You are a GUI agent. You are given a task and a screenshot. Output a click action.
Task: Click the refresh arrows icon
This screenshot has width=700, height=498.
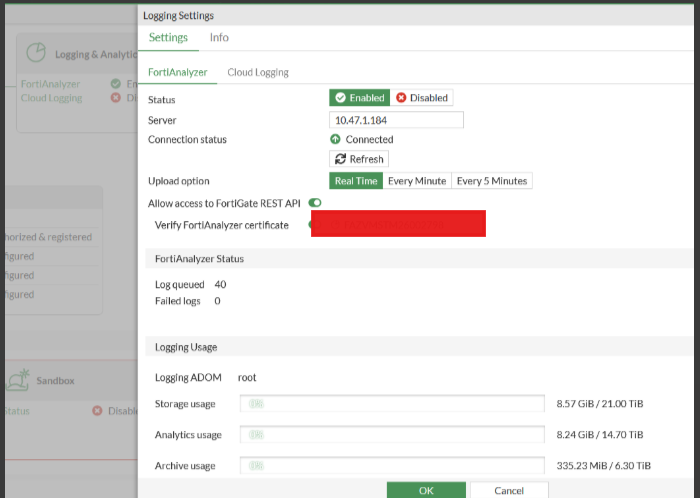point(341,159)
